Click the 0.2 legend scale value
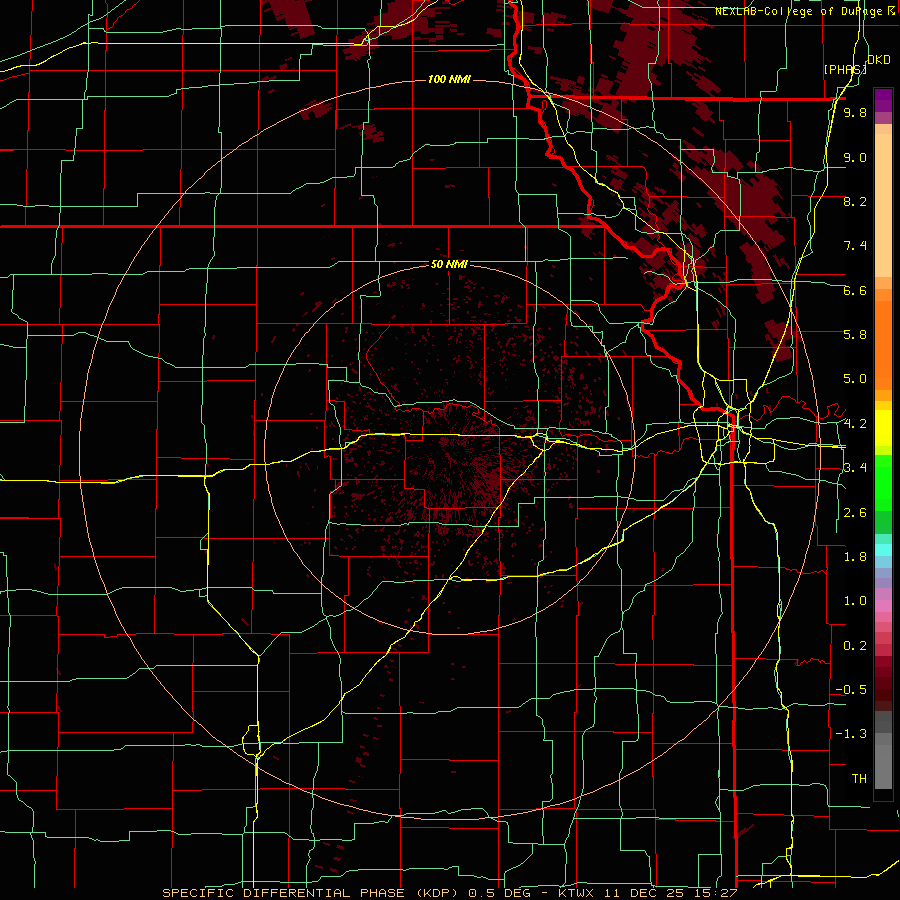900x900 pixels. pos(855,646)
